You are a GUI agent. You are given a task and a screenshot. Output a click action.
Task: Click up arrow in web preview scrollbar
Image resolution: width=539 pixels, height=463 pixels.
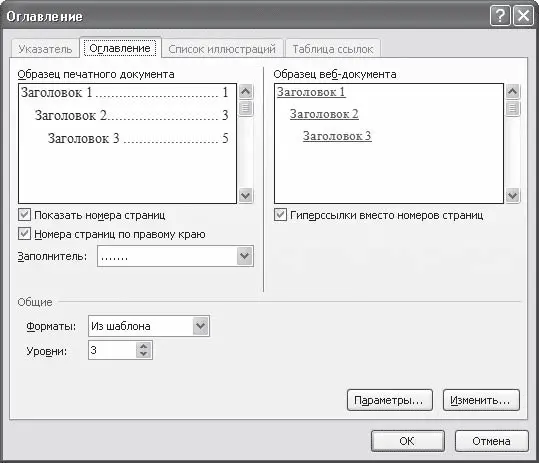pyautogui.click(x=513, y=91)
